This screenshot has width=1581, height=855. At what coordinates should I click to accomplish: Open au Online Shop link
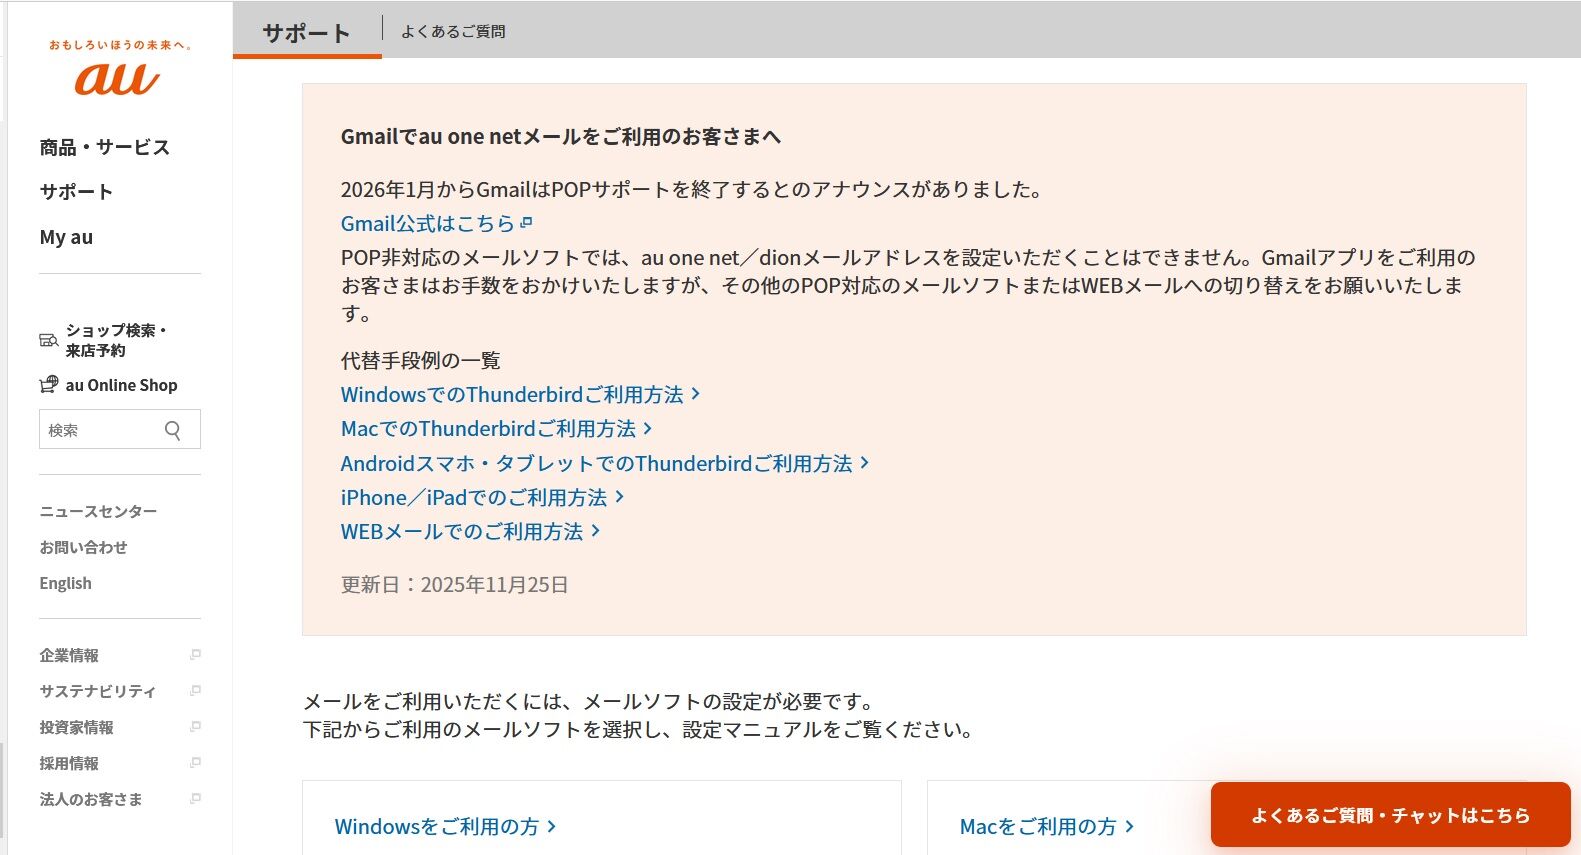(x=122, y=385)
